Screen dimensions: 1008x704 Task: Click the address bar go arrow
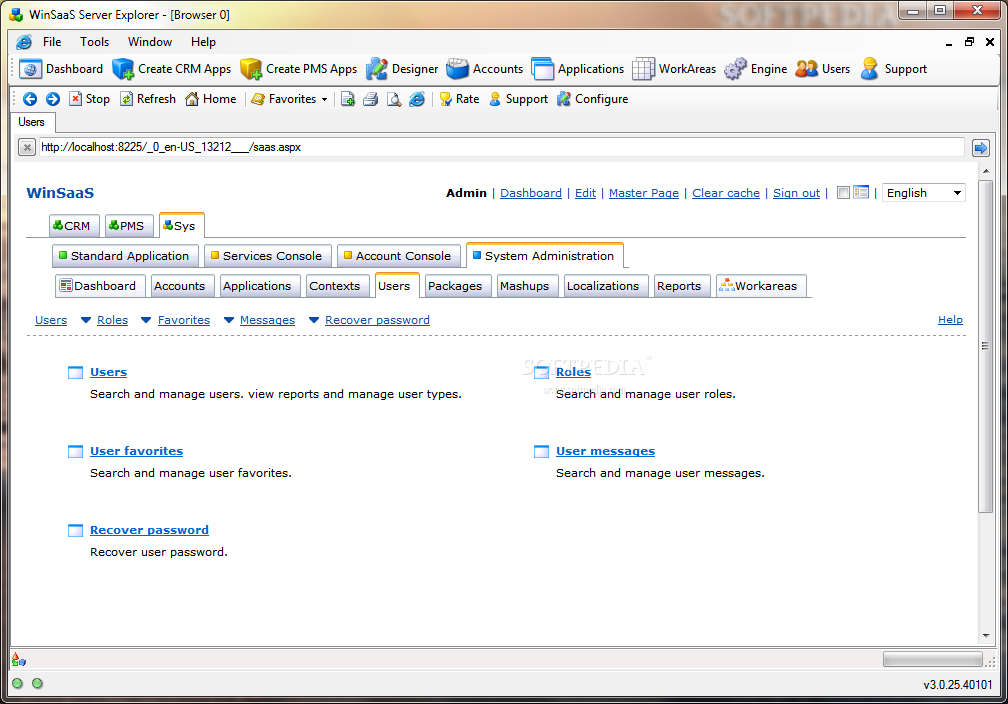tap(980, 148)
